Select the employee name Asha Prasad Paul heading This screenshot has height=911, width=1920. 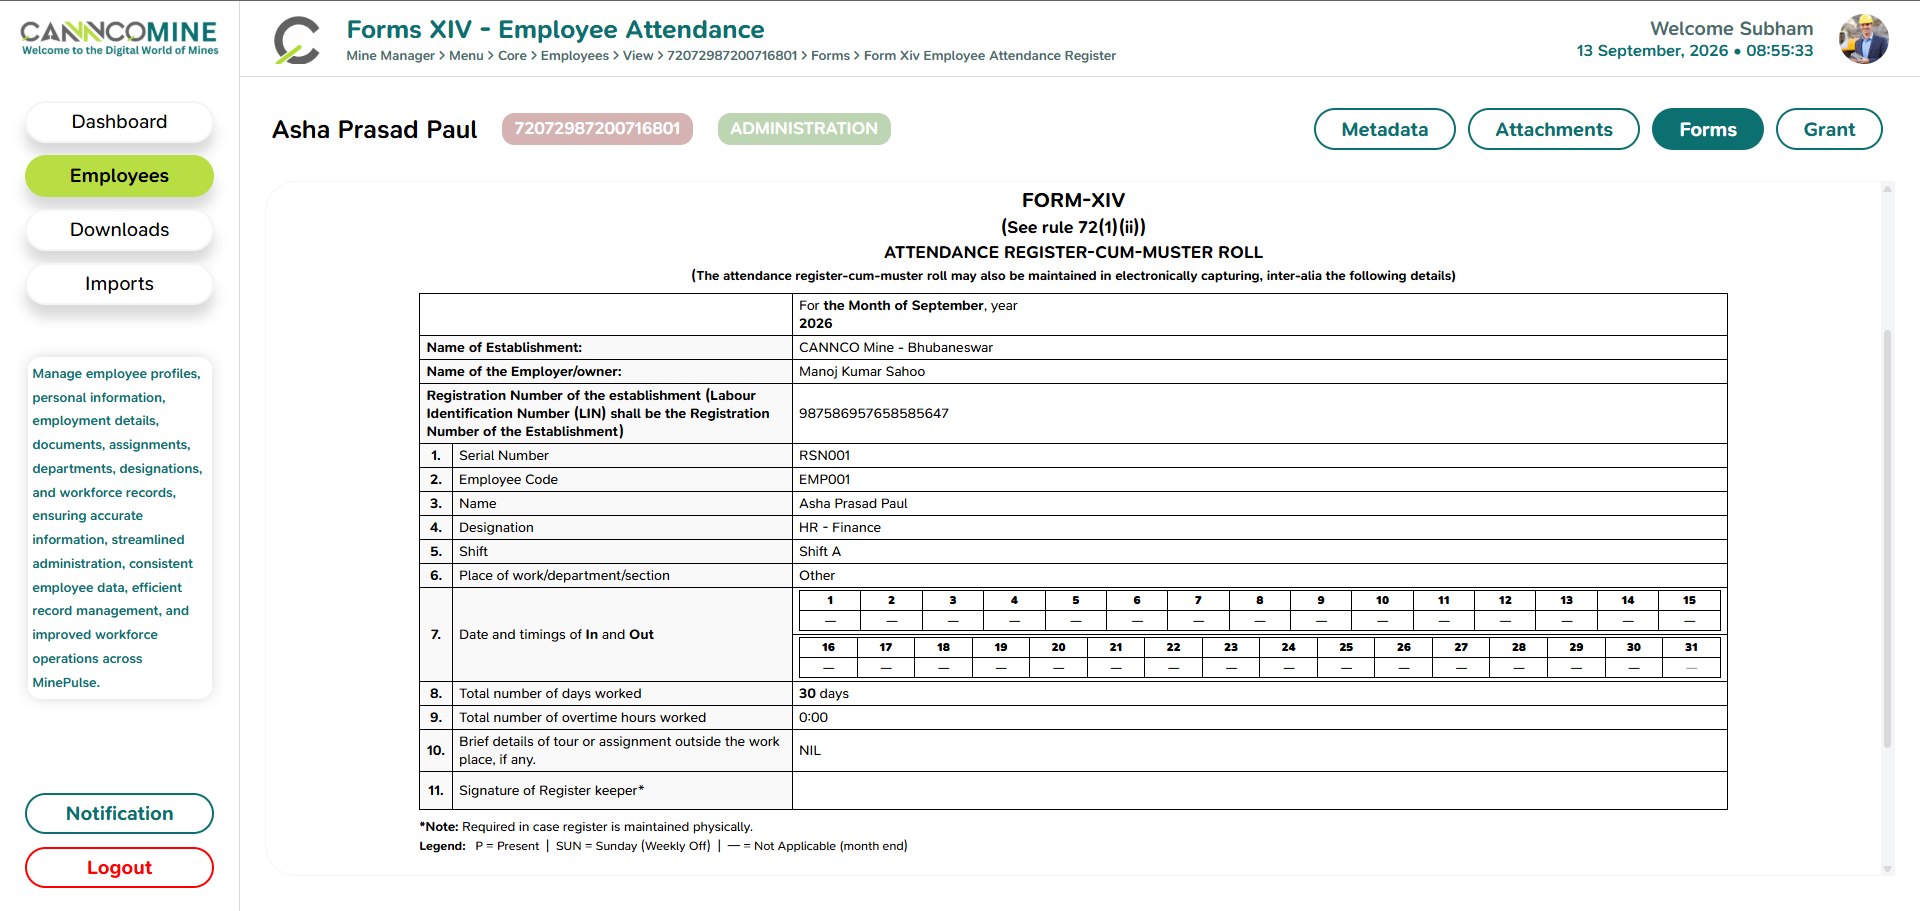click(x=374, y=130)
